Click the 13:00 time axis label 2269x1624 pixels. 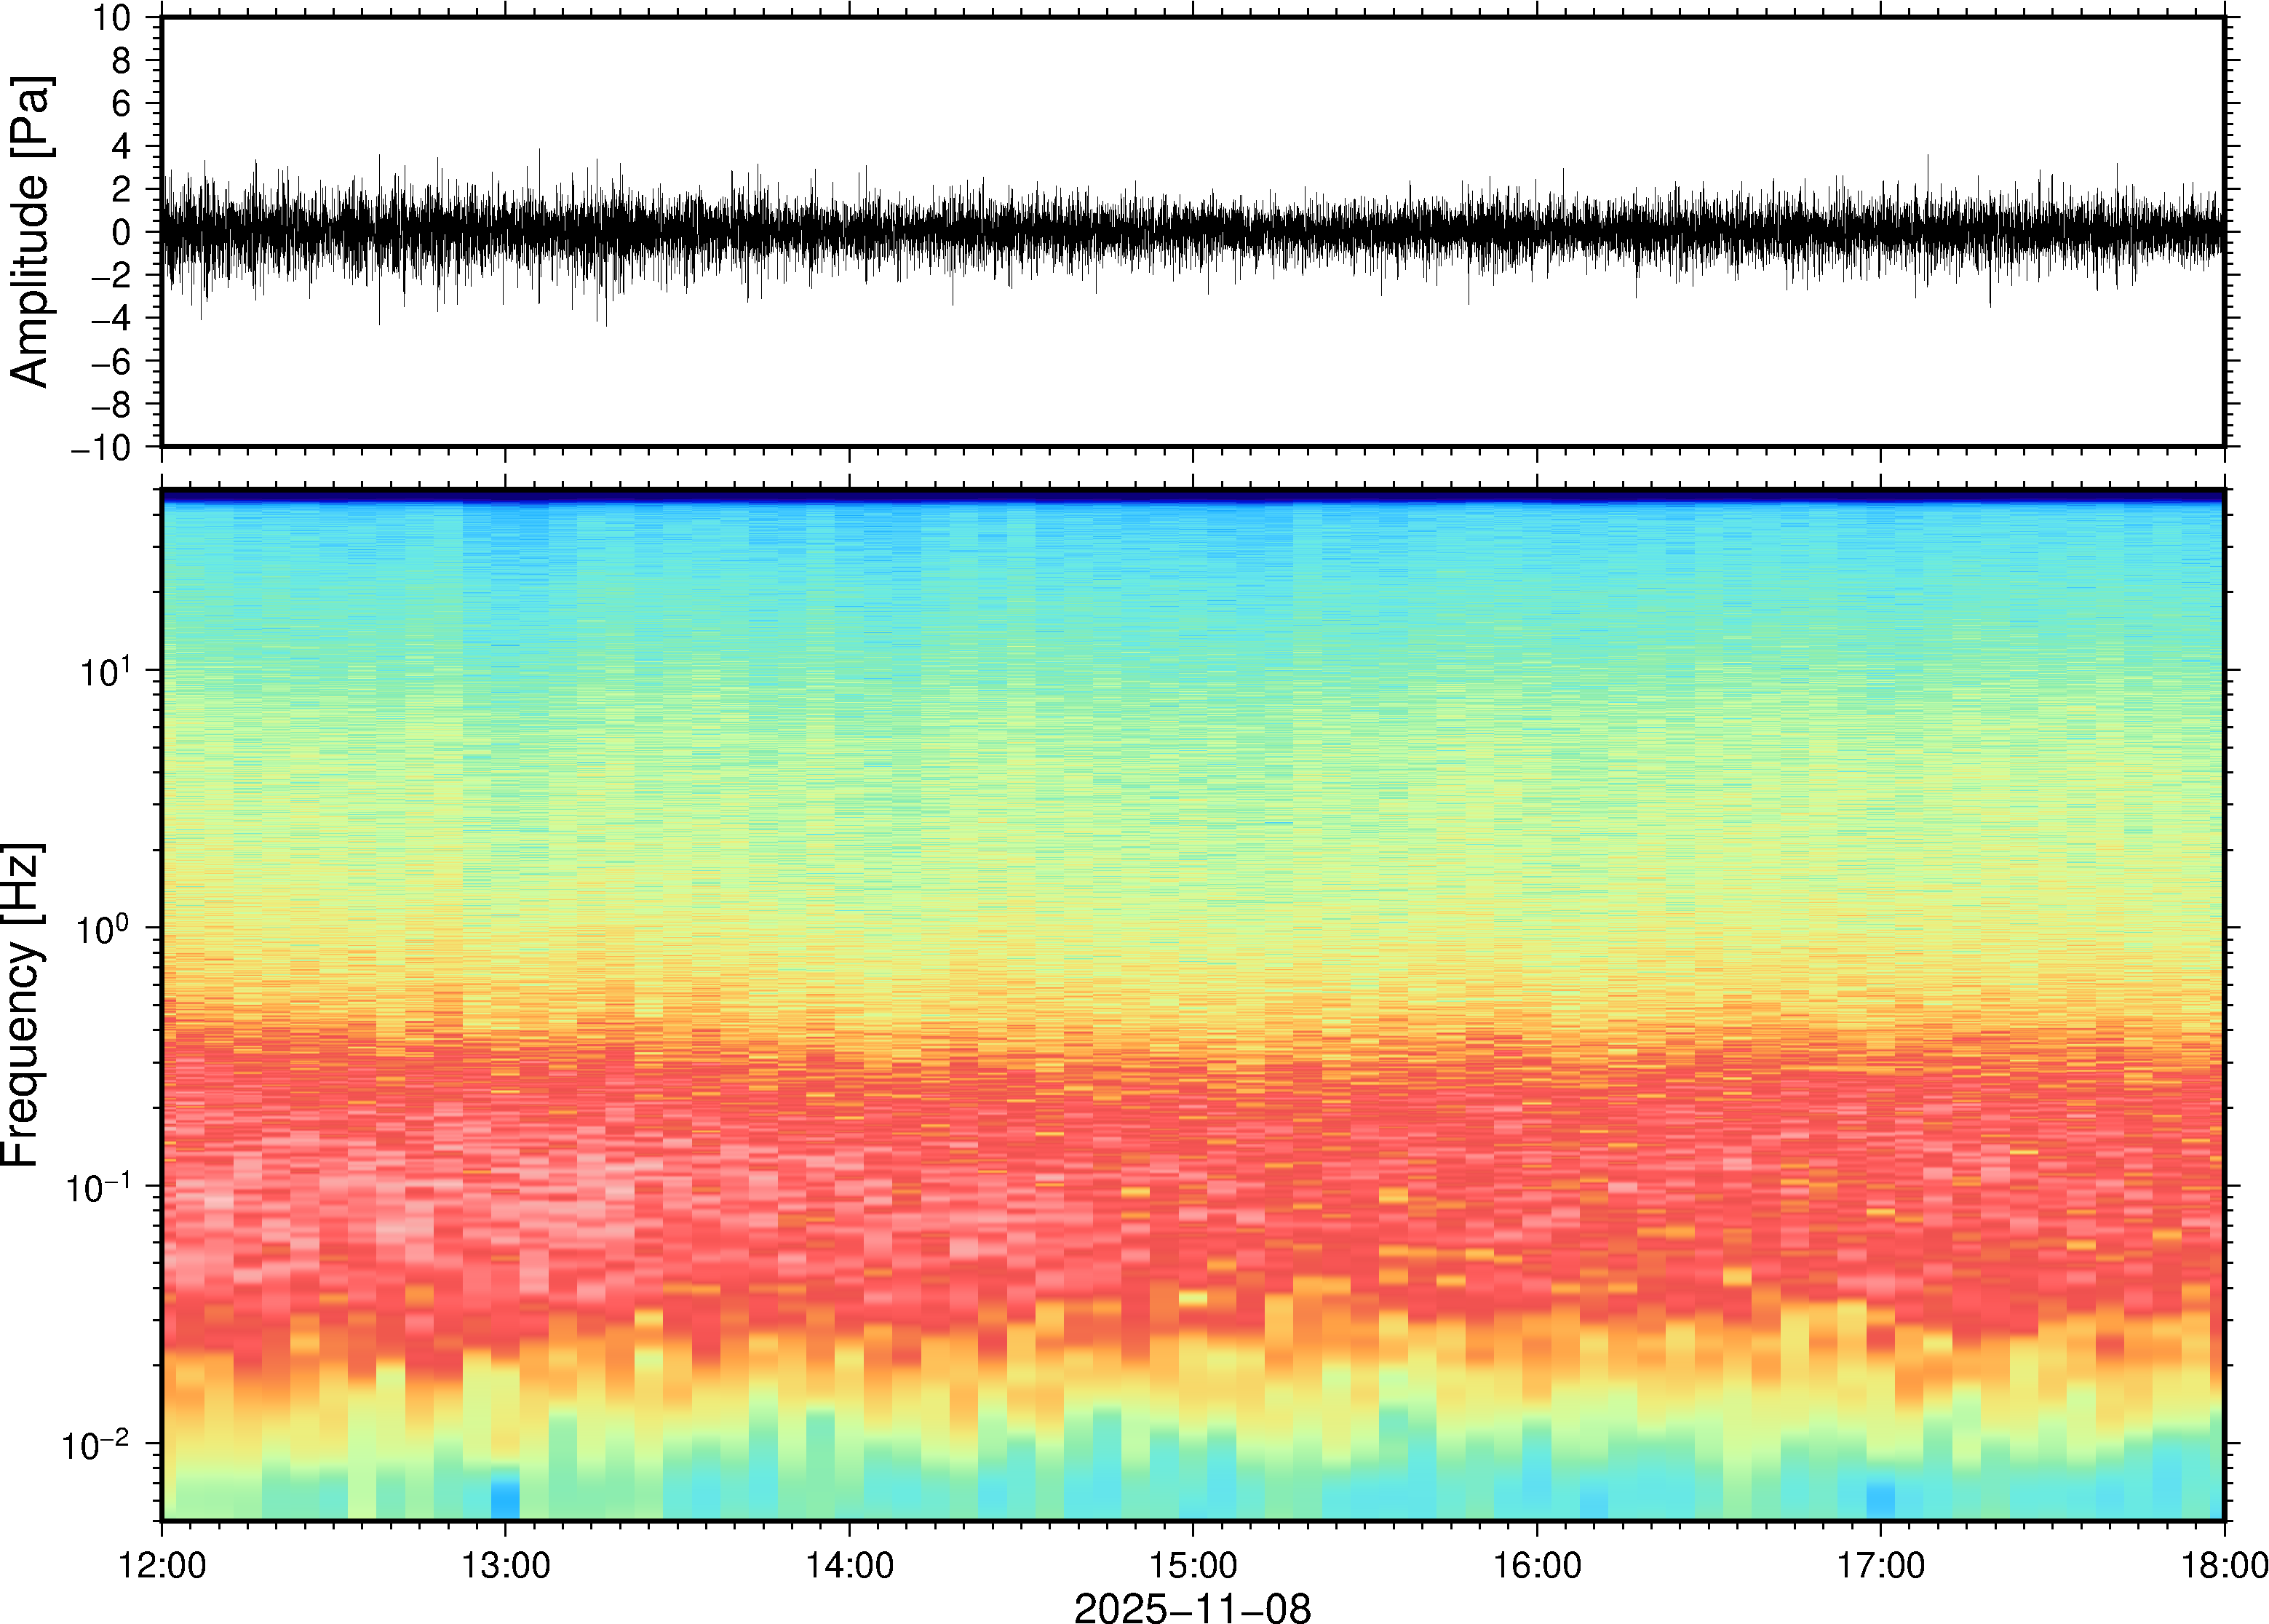coord(505,1565)
